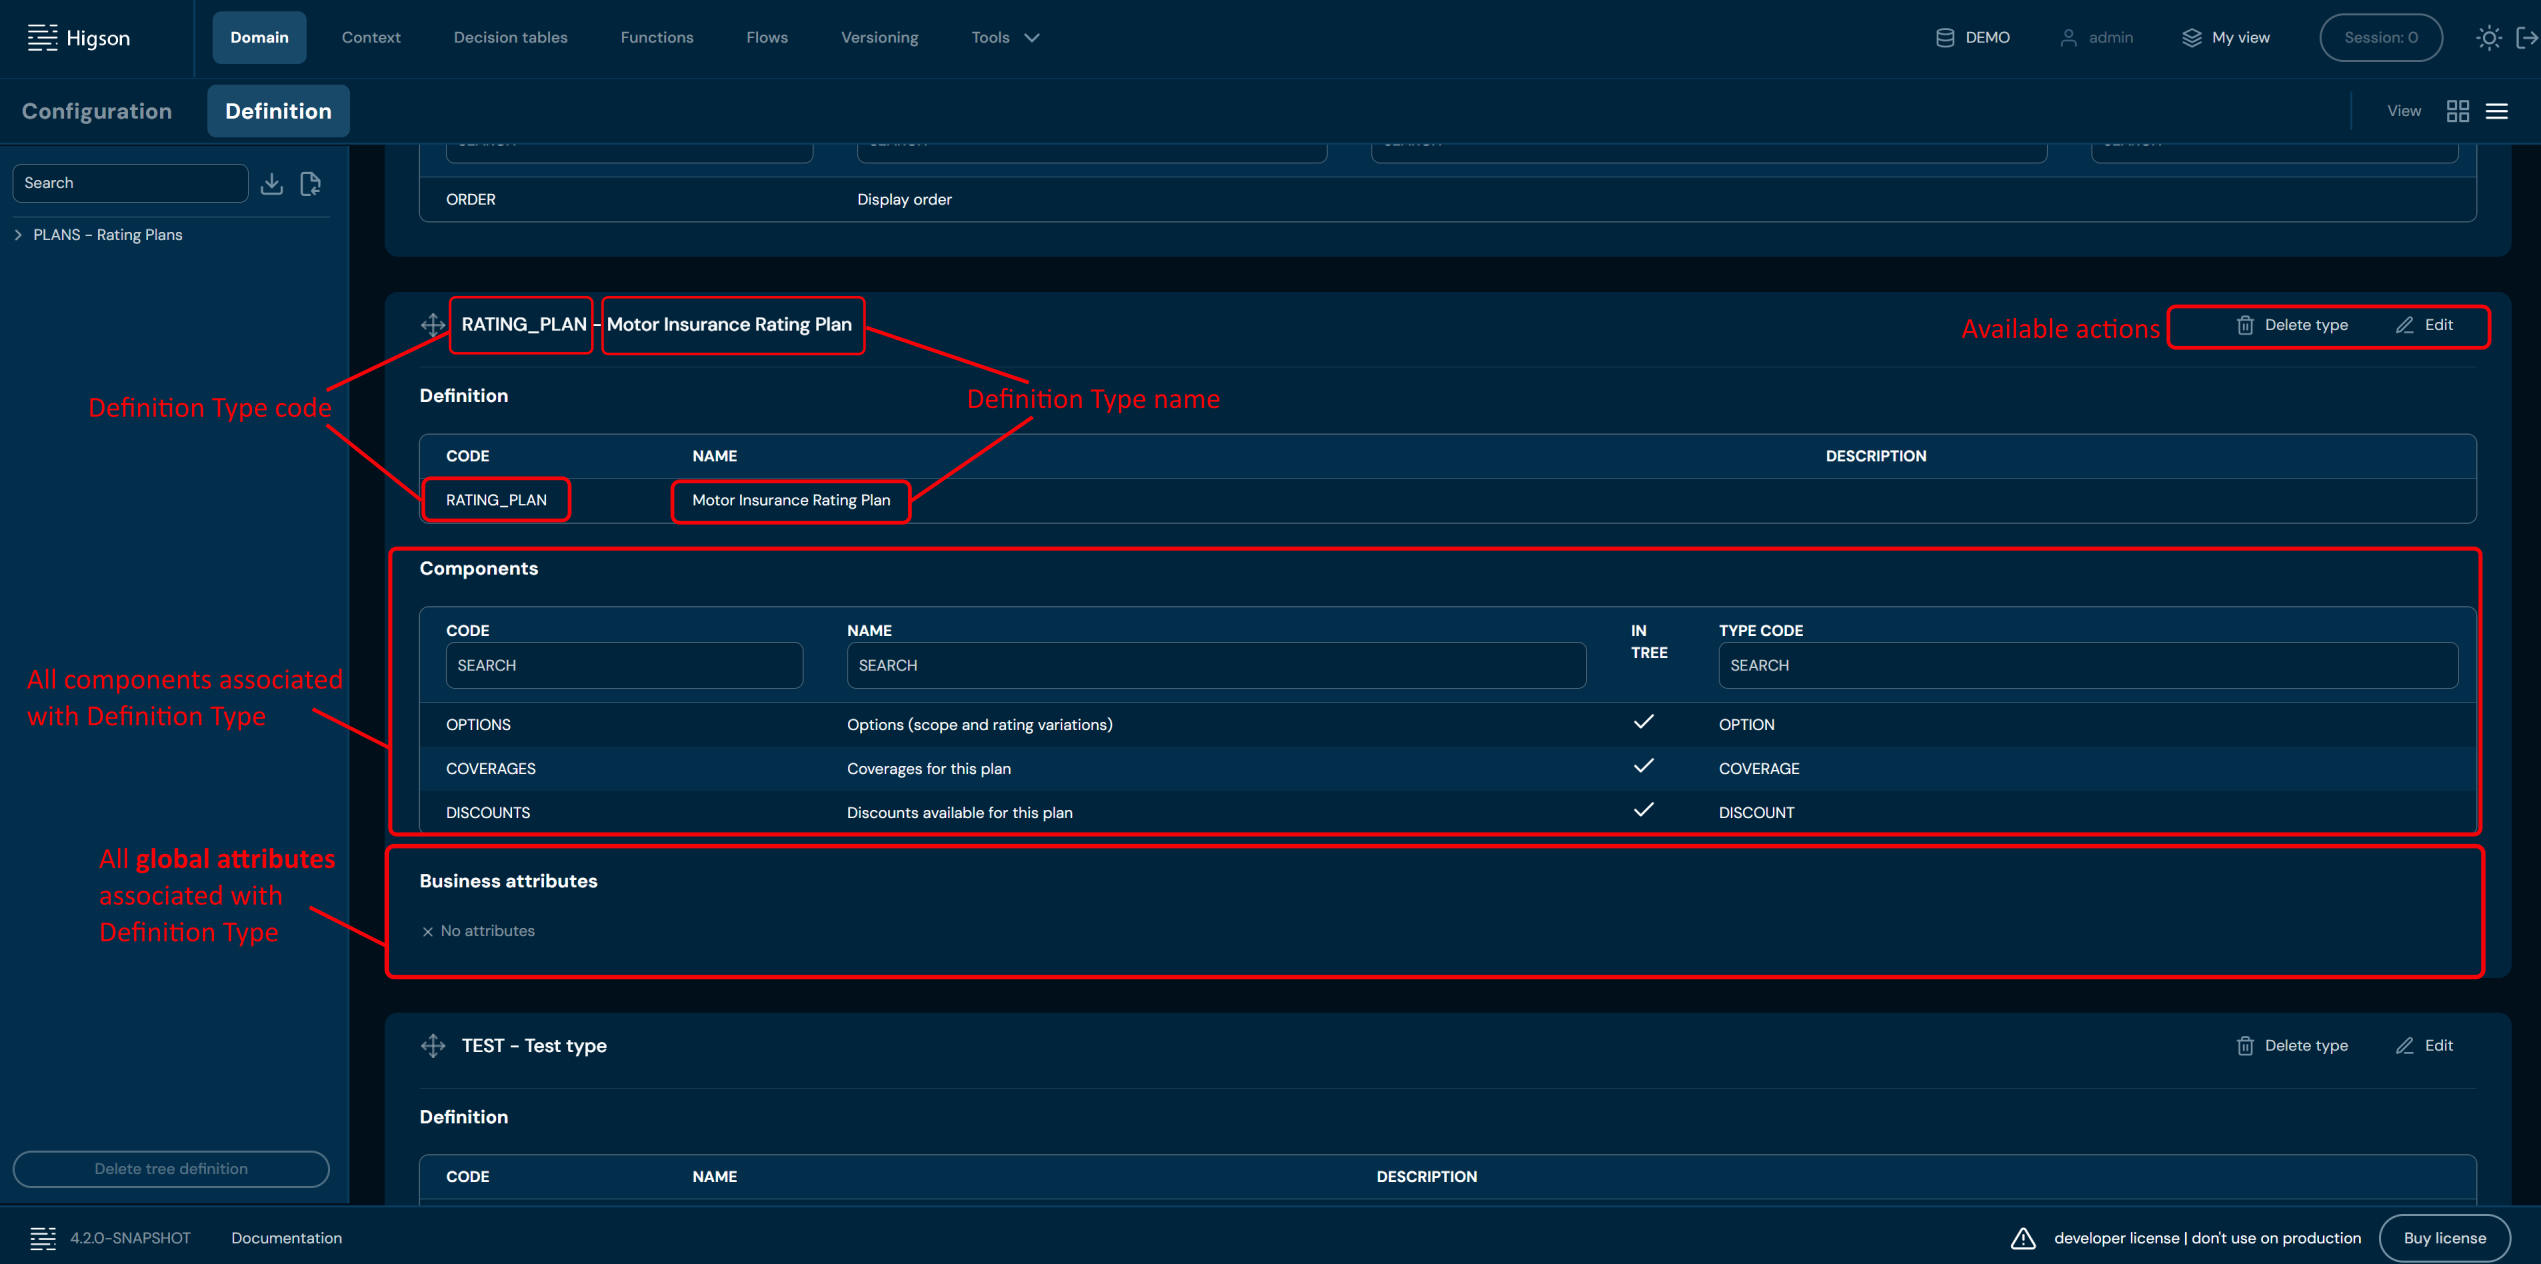Expand PLANS - Rating Plans tree node
This screenshot has width=2541, height=1264.
19,235
